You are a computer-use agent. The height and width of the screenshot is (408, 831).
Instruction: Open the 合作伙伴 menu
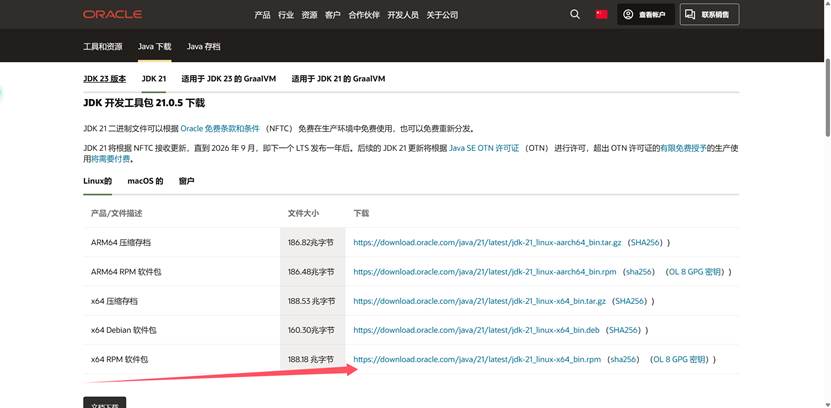pyautogui.click(x=364, y=15)
